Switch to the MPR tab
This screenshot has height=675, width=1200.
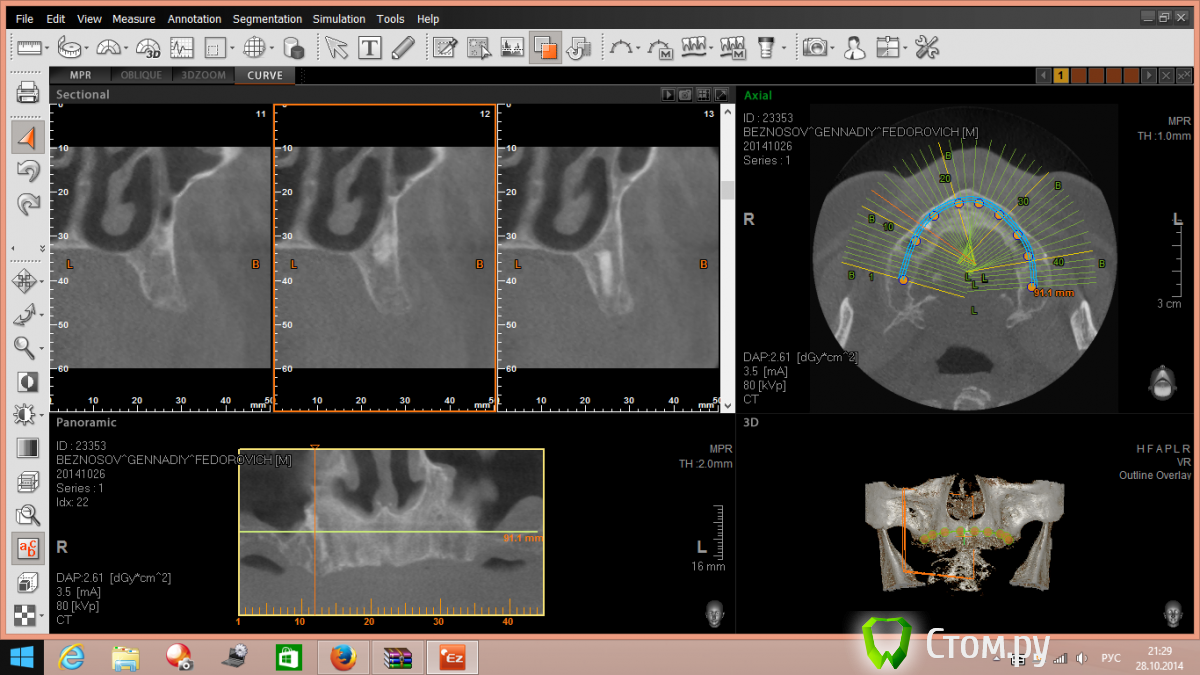point(81,75)
